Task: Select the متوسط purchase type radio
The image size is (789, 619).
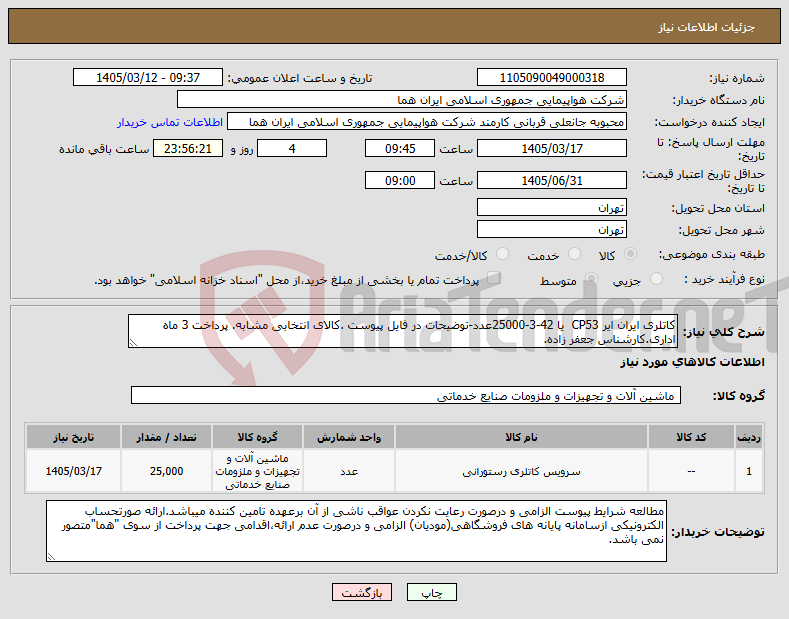Action: point(591,279)
